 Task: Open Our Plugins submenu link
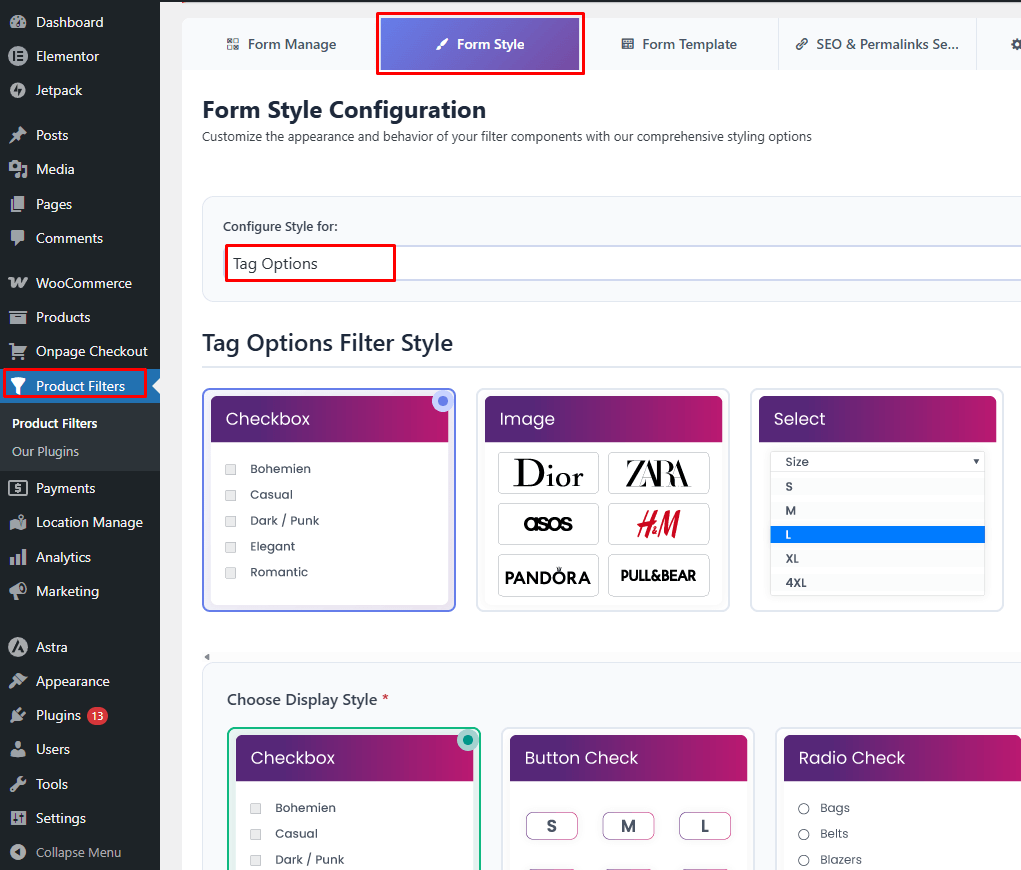(46, 451)
